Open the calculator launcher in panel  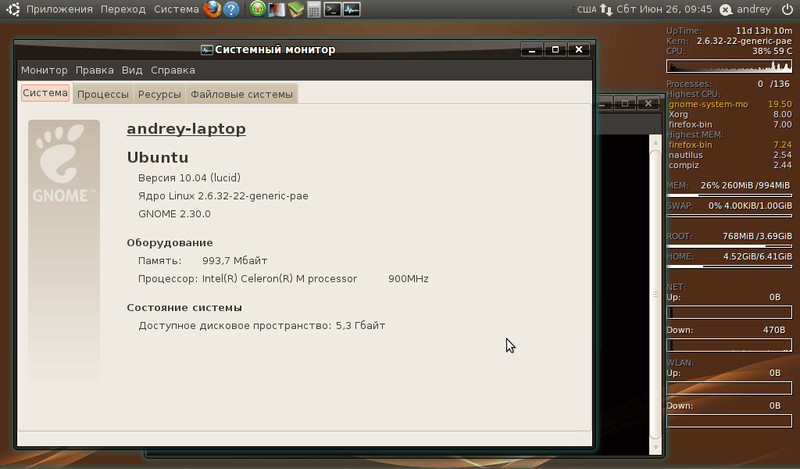pos(314,10)
